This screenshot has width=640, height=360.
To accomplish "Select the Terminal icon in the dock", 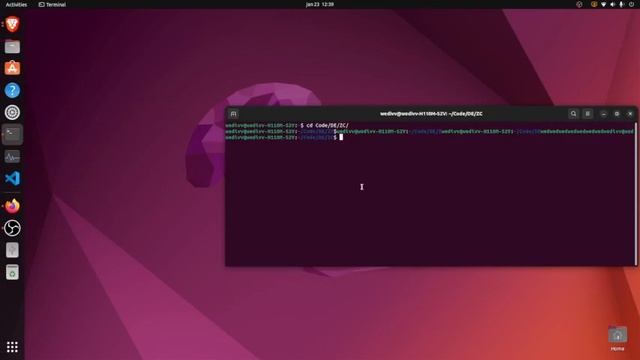I will 12,134.
